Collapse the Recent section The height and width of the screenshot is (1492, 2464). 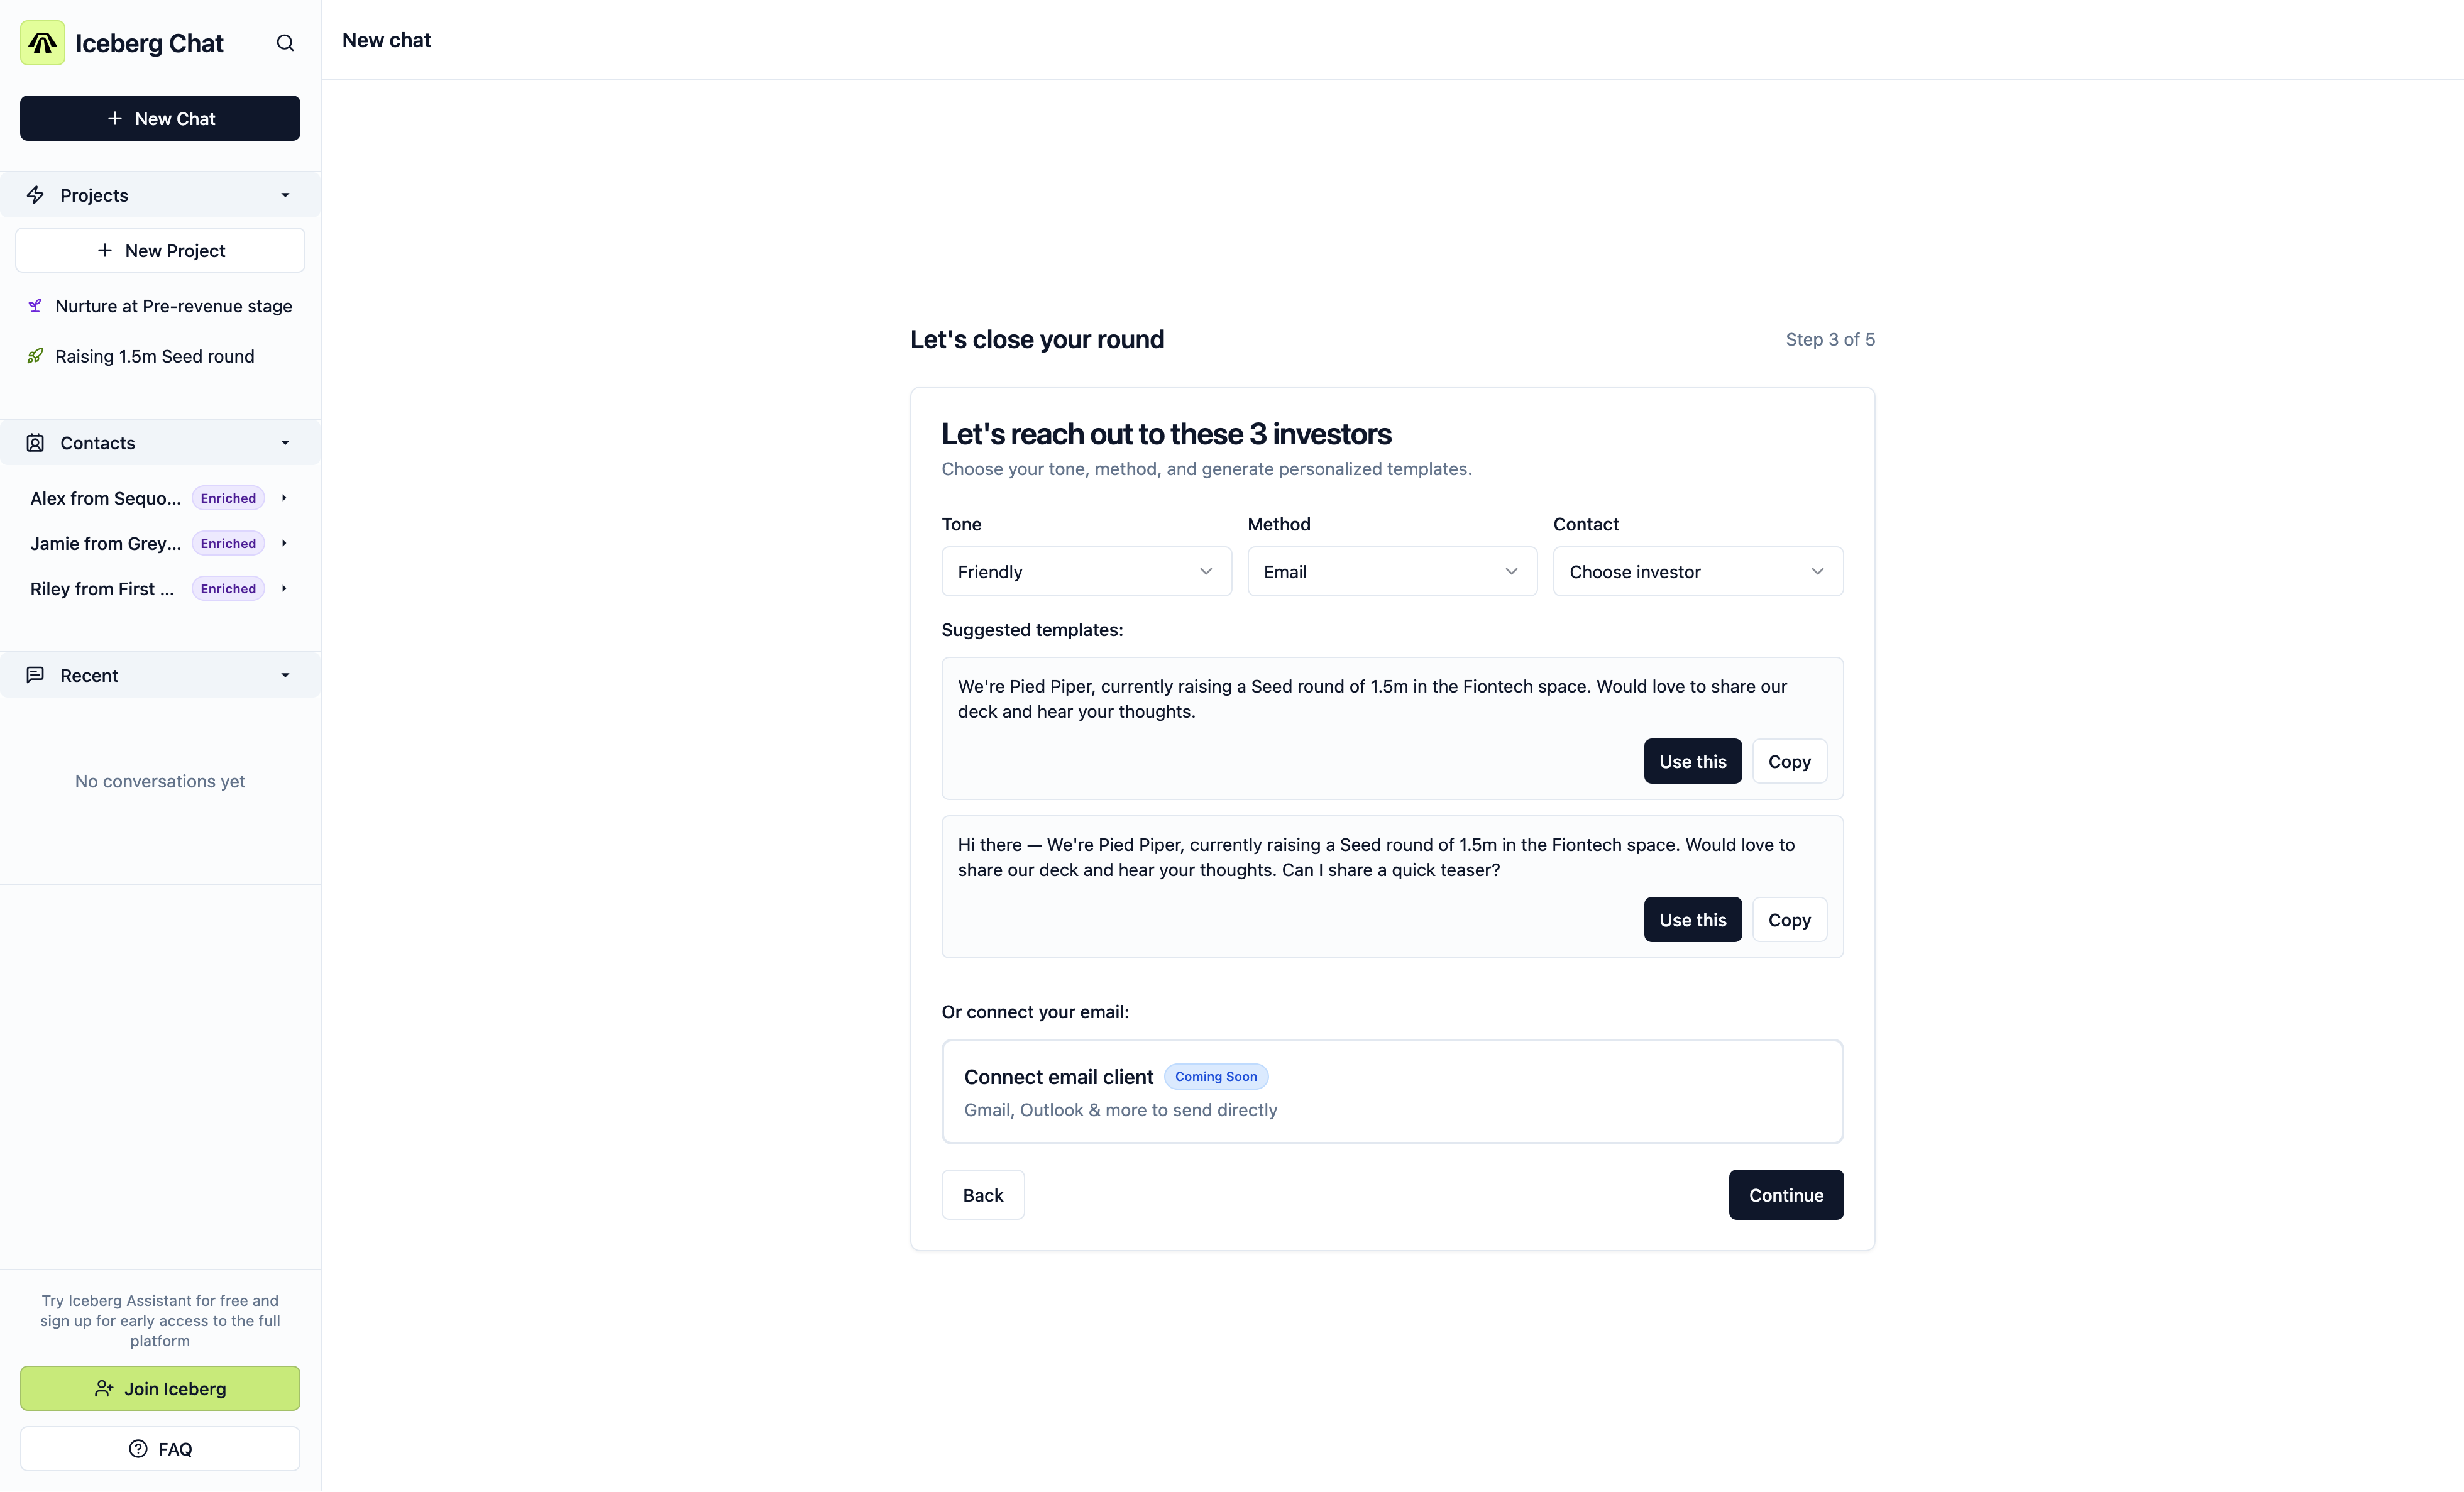tap(285, 674)
